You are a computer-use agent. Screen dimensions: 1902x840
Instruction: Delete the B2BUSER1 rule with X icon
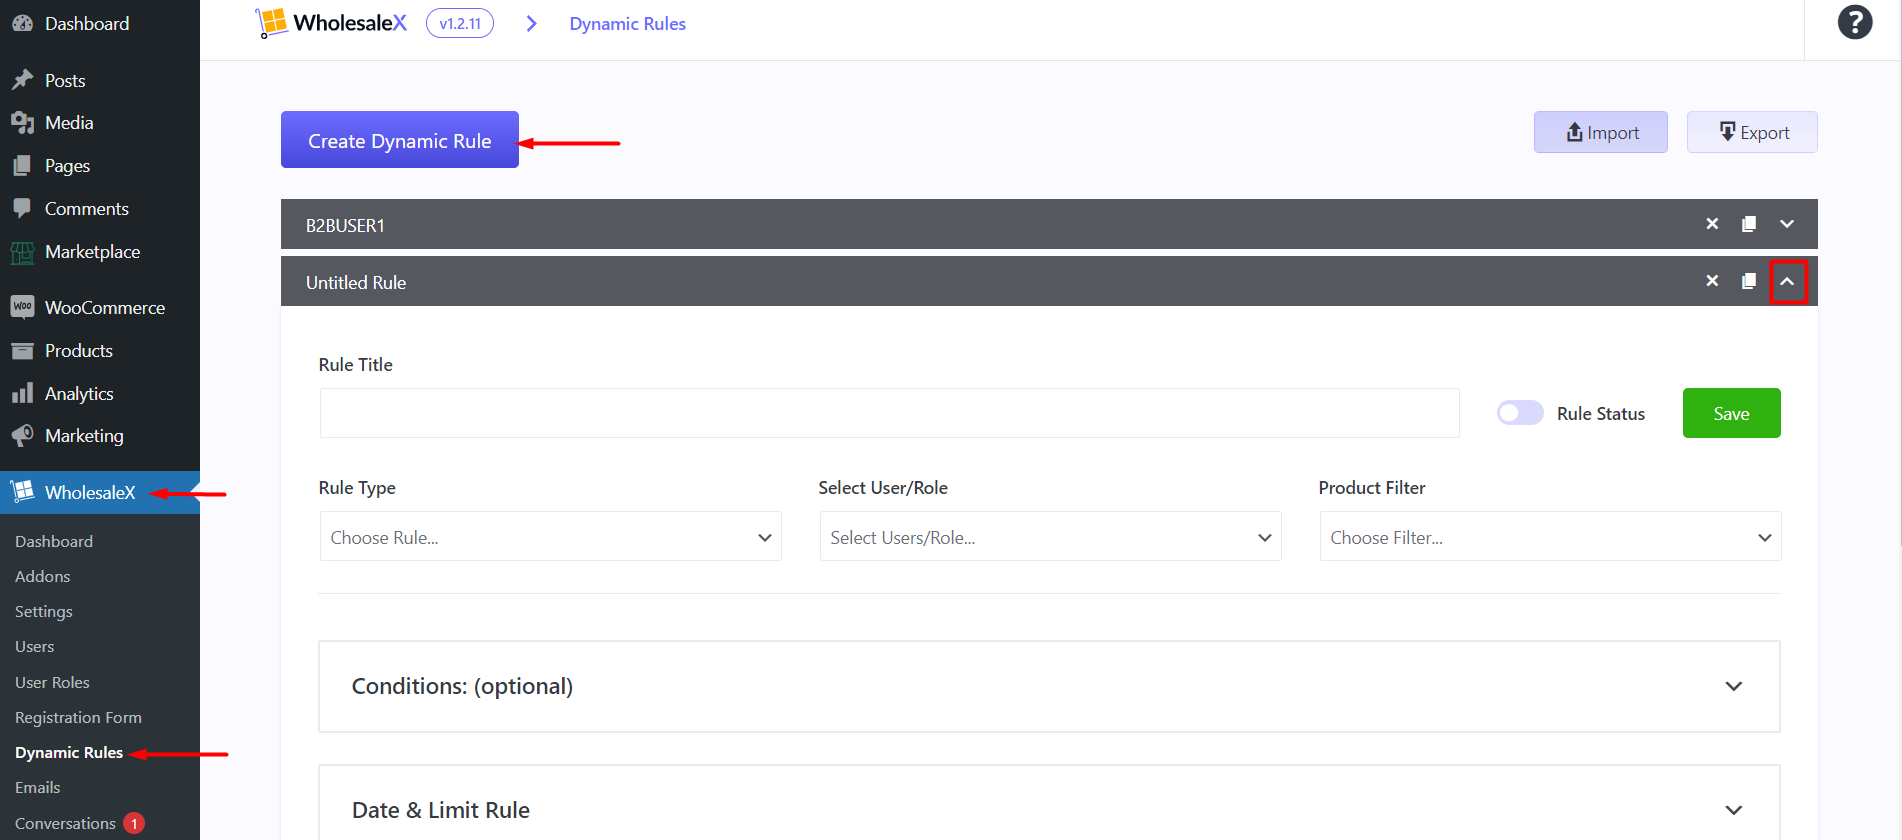point(1712,224)
